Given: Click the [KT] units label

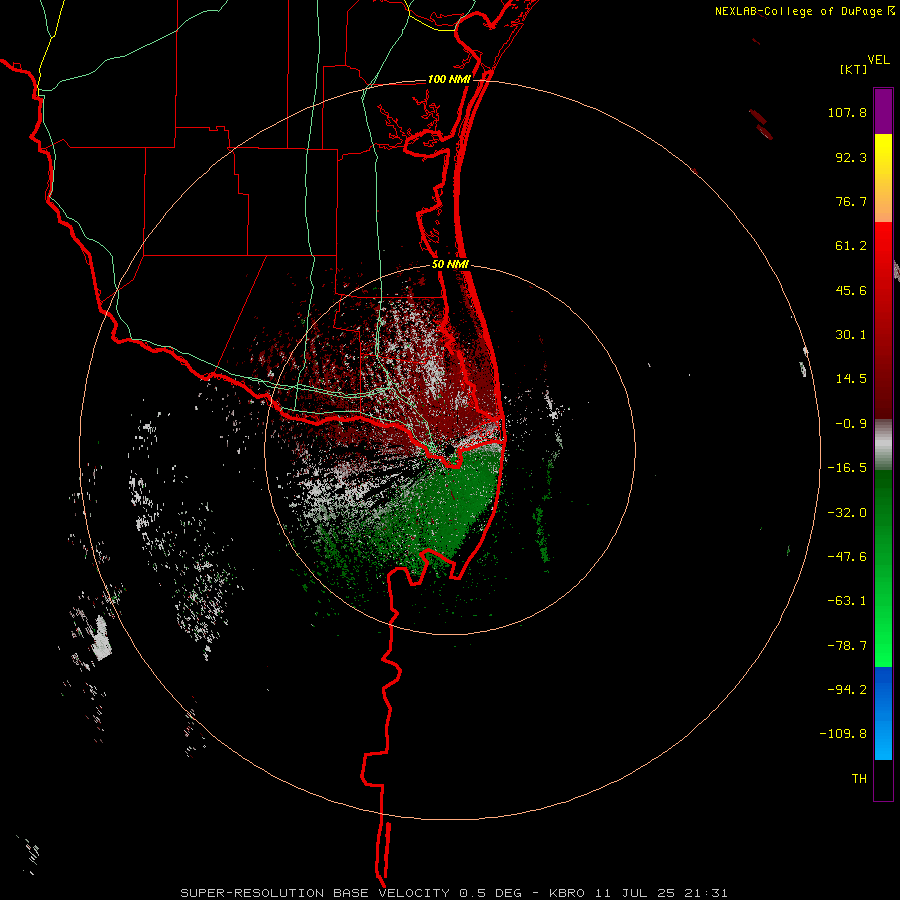Looking at the screenshot, I should (x=853, y=69).
